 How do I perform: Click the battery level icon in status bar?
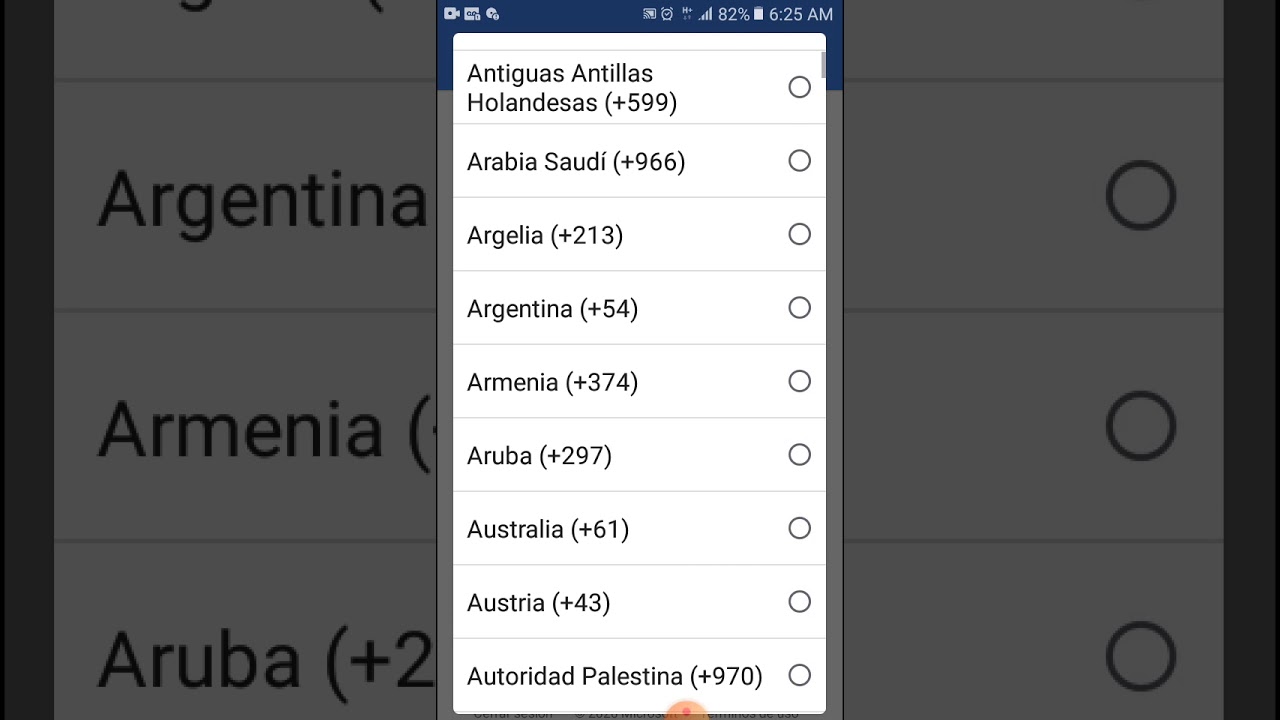coord(758,14)
